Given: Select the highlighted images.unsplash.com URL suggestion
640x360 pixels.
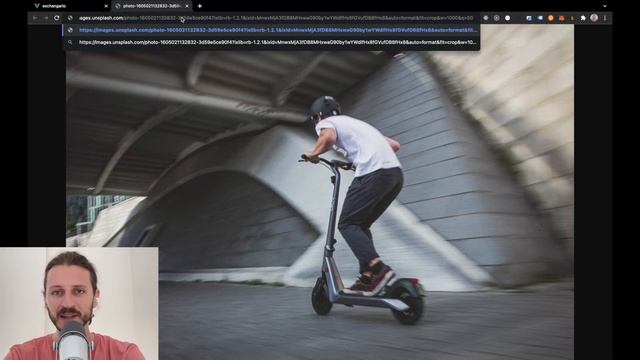Looking at the screenshot, I should pos(271,30).
